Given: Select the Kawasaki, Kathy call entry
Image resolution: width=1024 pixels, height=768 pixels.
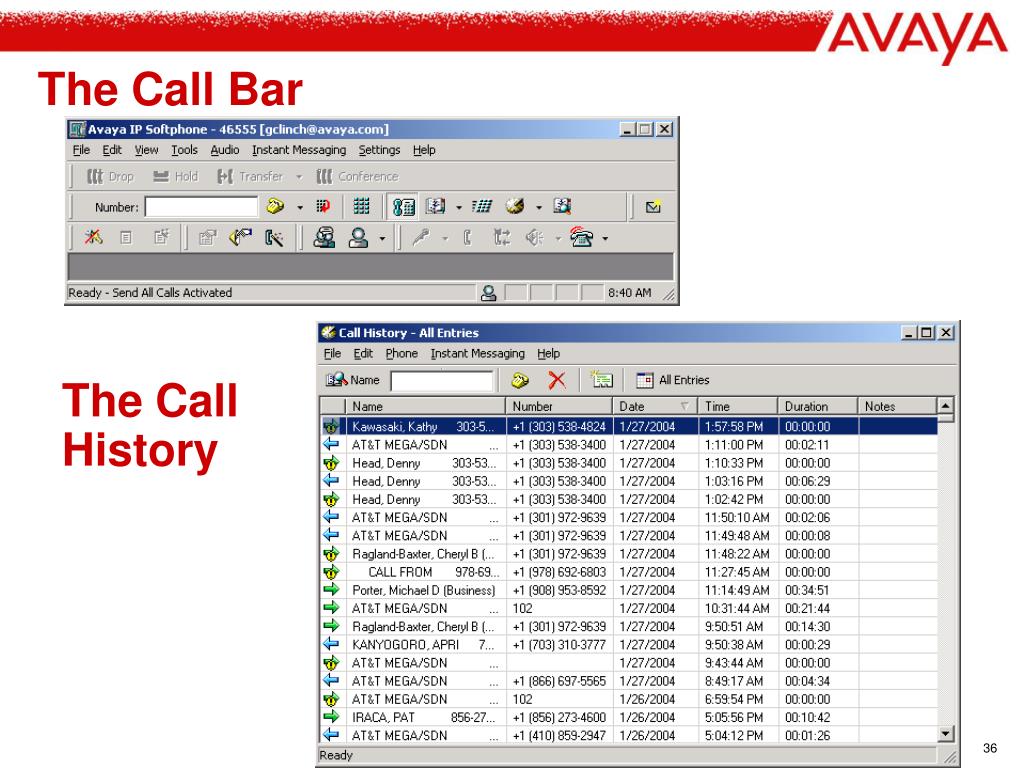Looking at the screenshot, I should pyautogui.click(x=630, y=426).
